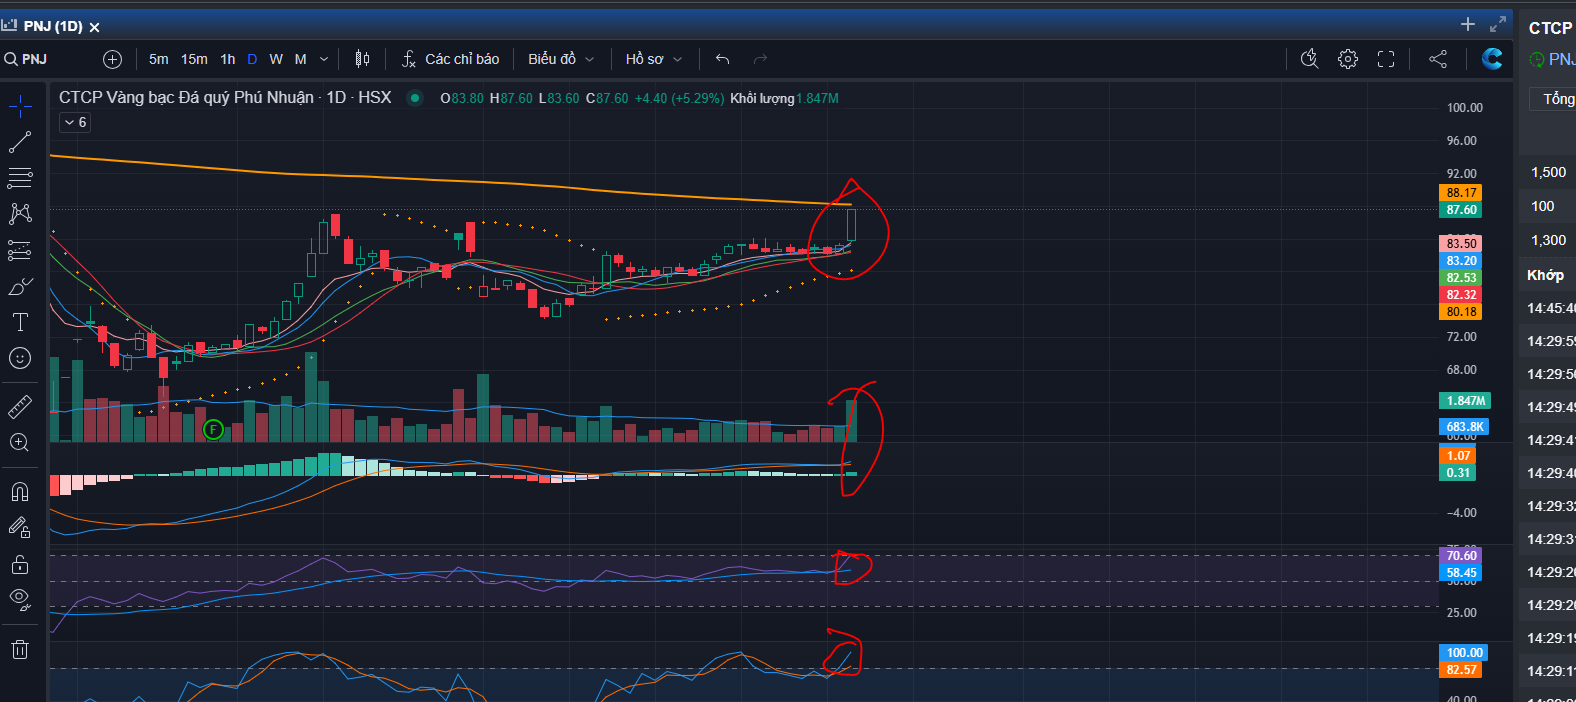This screenshot has height=702, width=1576.
Task: Open the candlestick chart type selector
Action: point(363,59)
